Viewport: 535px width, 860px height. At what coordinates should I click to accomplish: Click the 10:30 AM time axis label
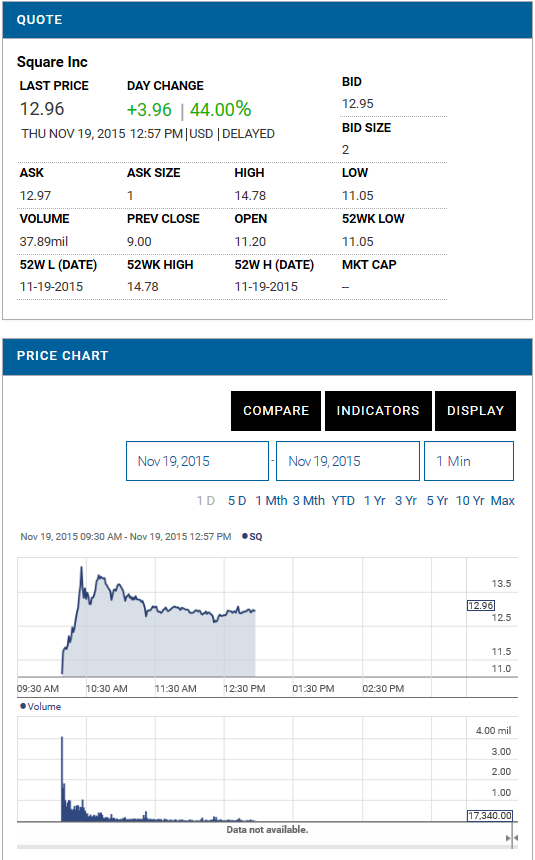click(106, 688)
